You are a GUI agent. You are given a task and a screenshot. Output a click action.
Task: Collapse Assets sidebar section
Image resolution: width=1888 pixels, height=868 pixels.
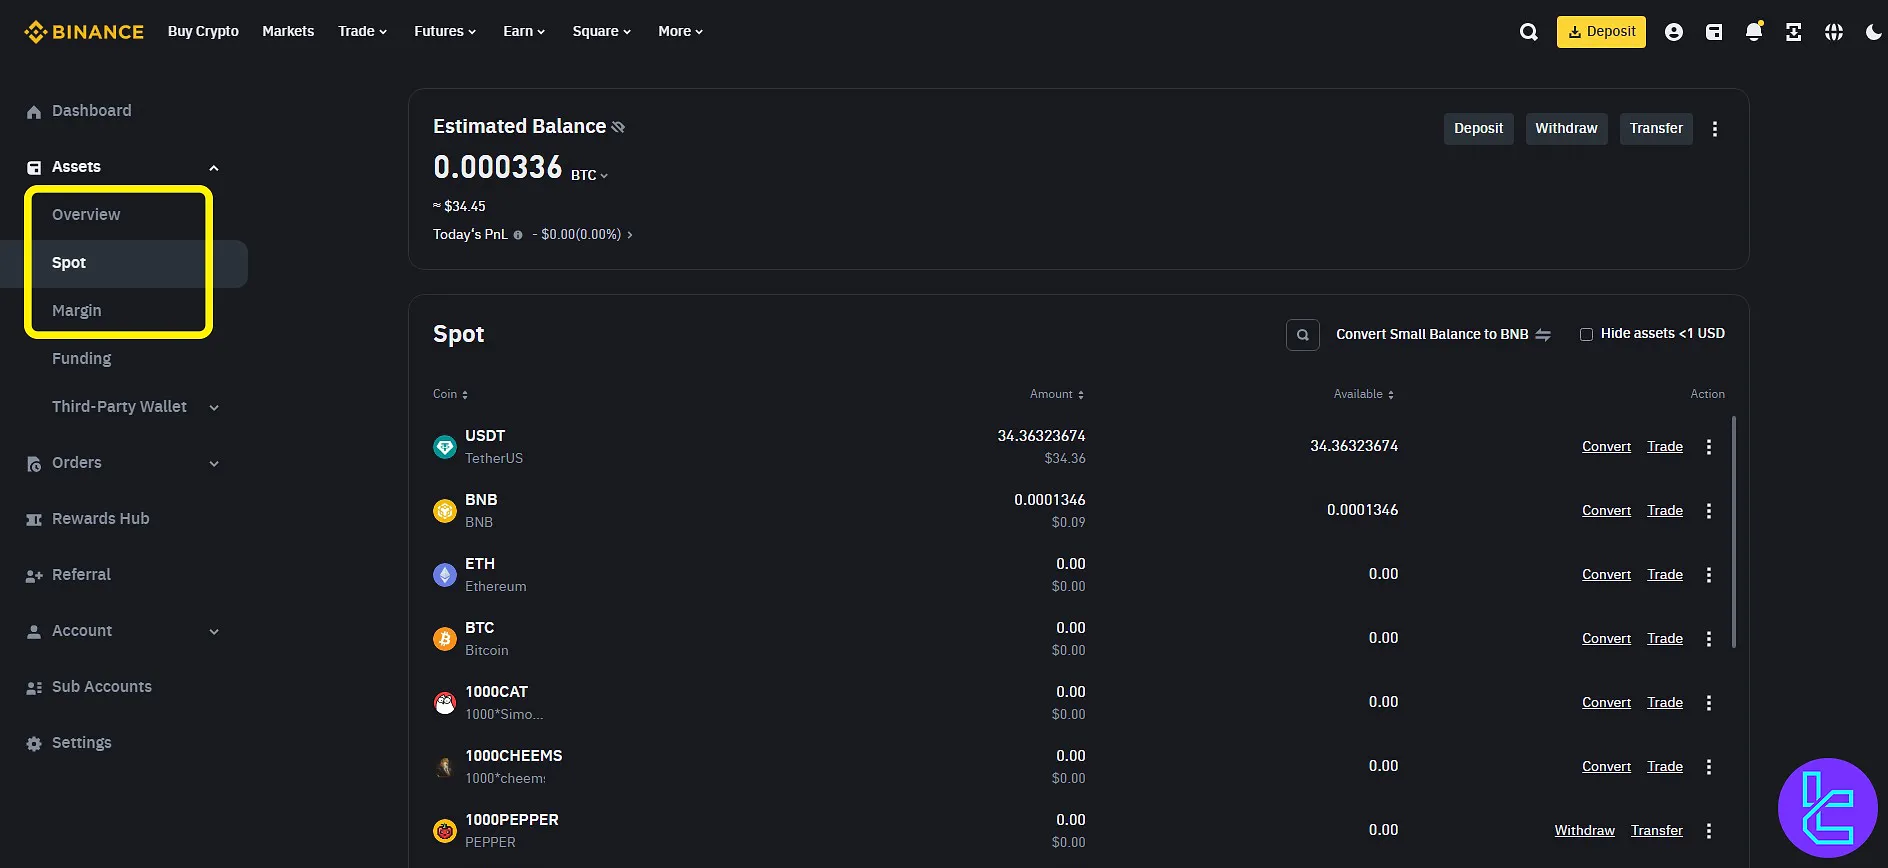tap(213, 168)
